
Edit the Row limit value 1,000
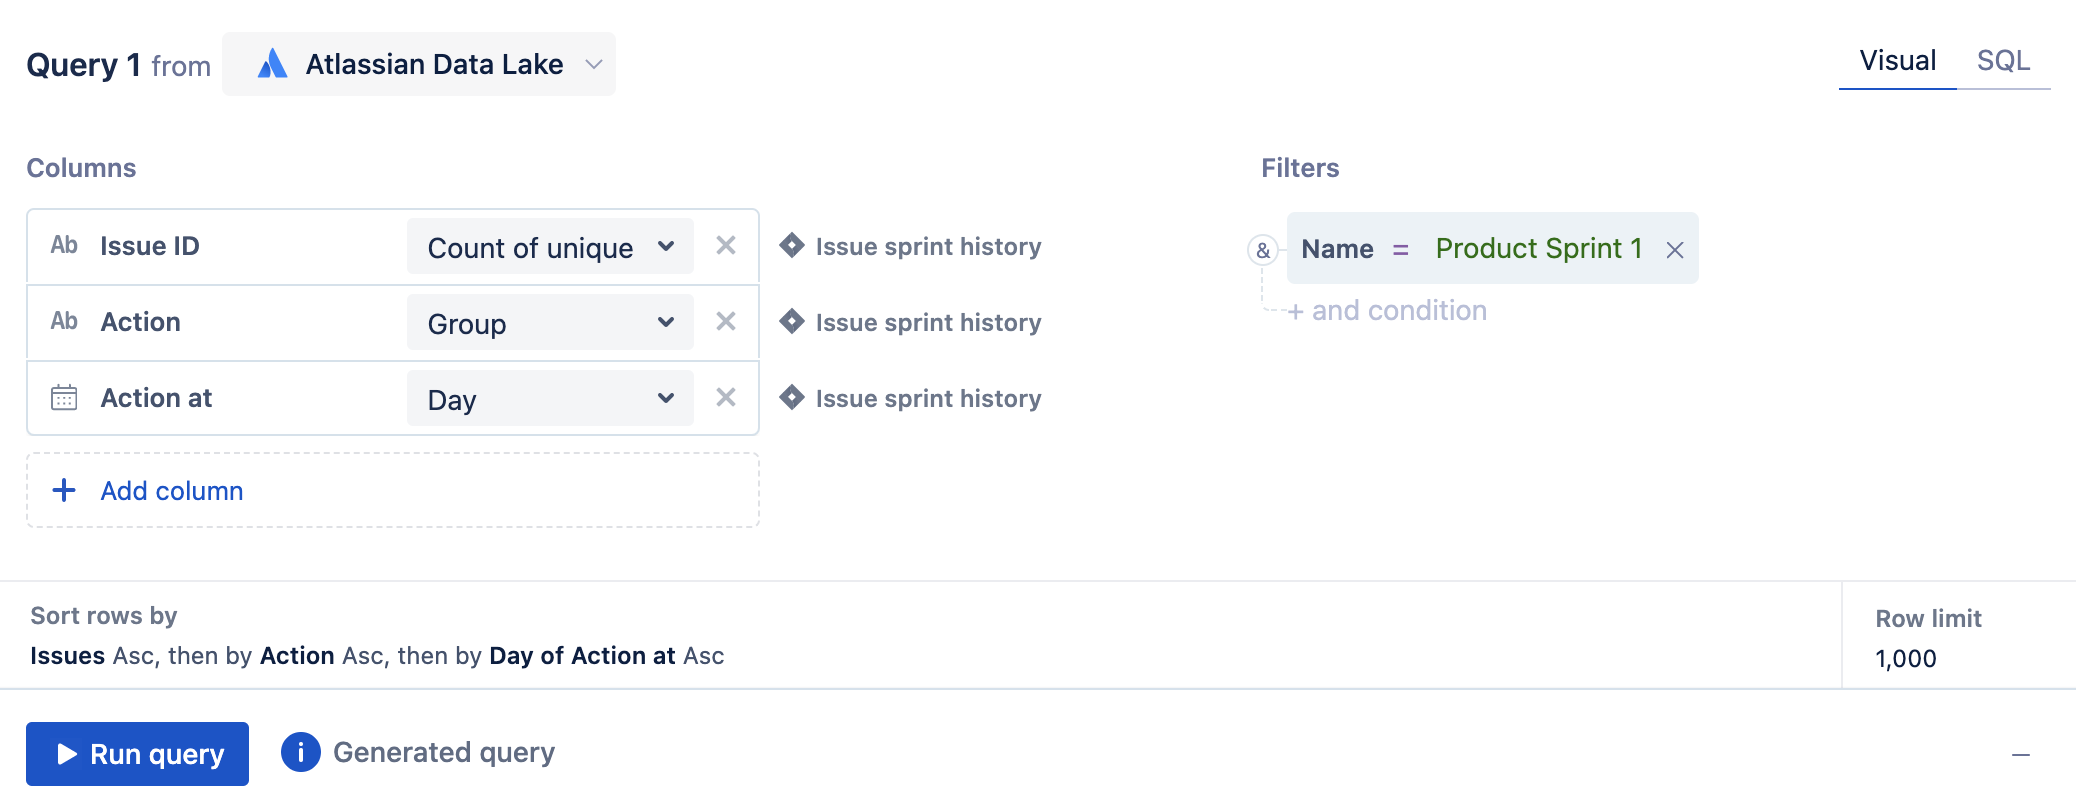click(x=1906, y=658)
